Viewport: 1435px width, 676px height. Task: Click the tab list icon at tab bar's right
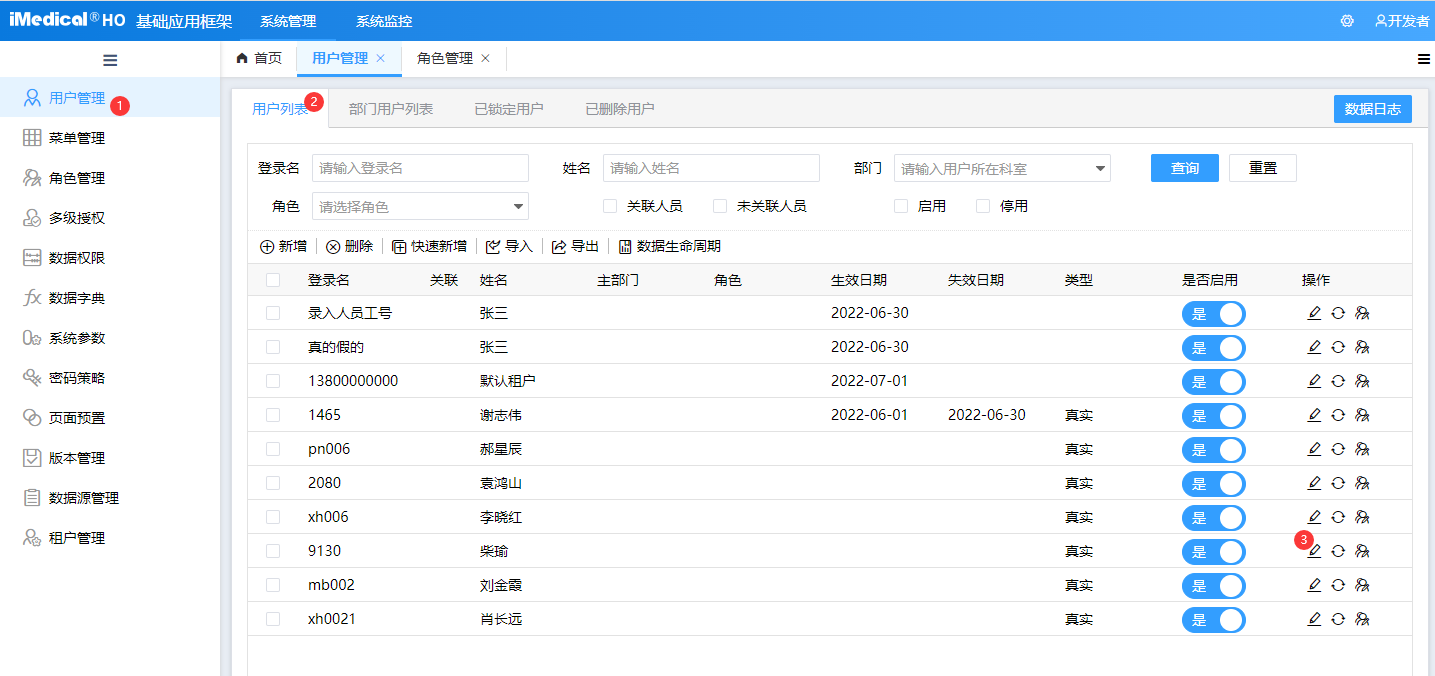point(1424,58)
